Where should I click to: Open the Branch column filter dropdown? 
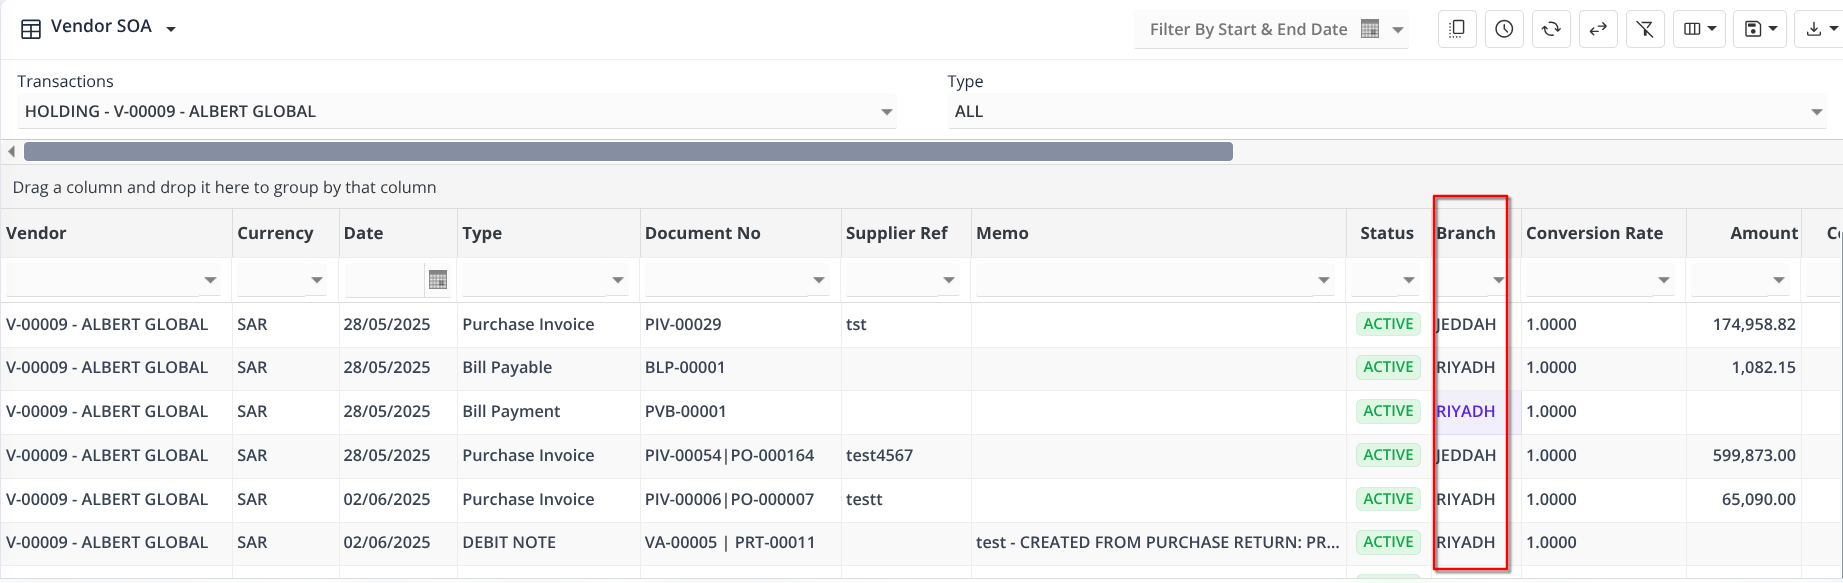point(1498,280)
